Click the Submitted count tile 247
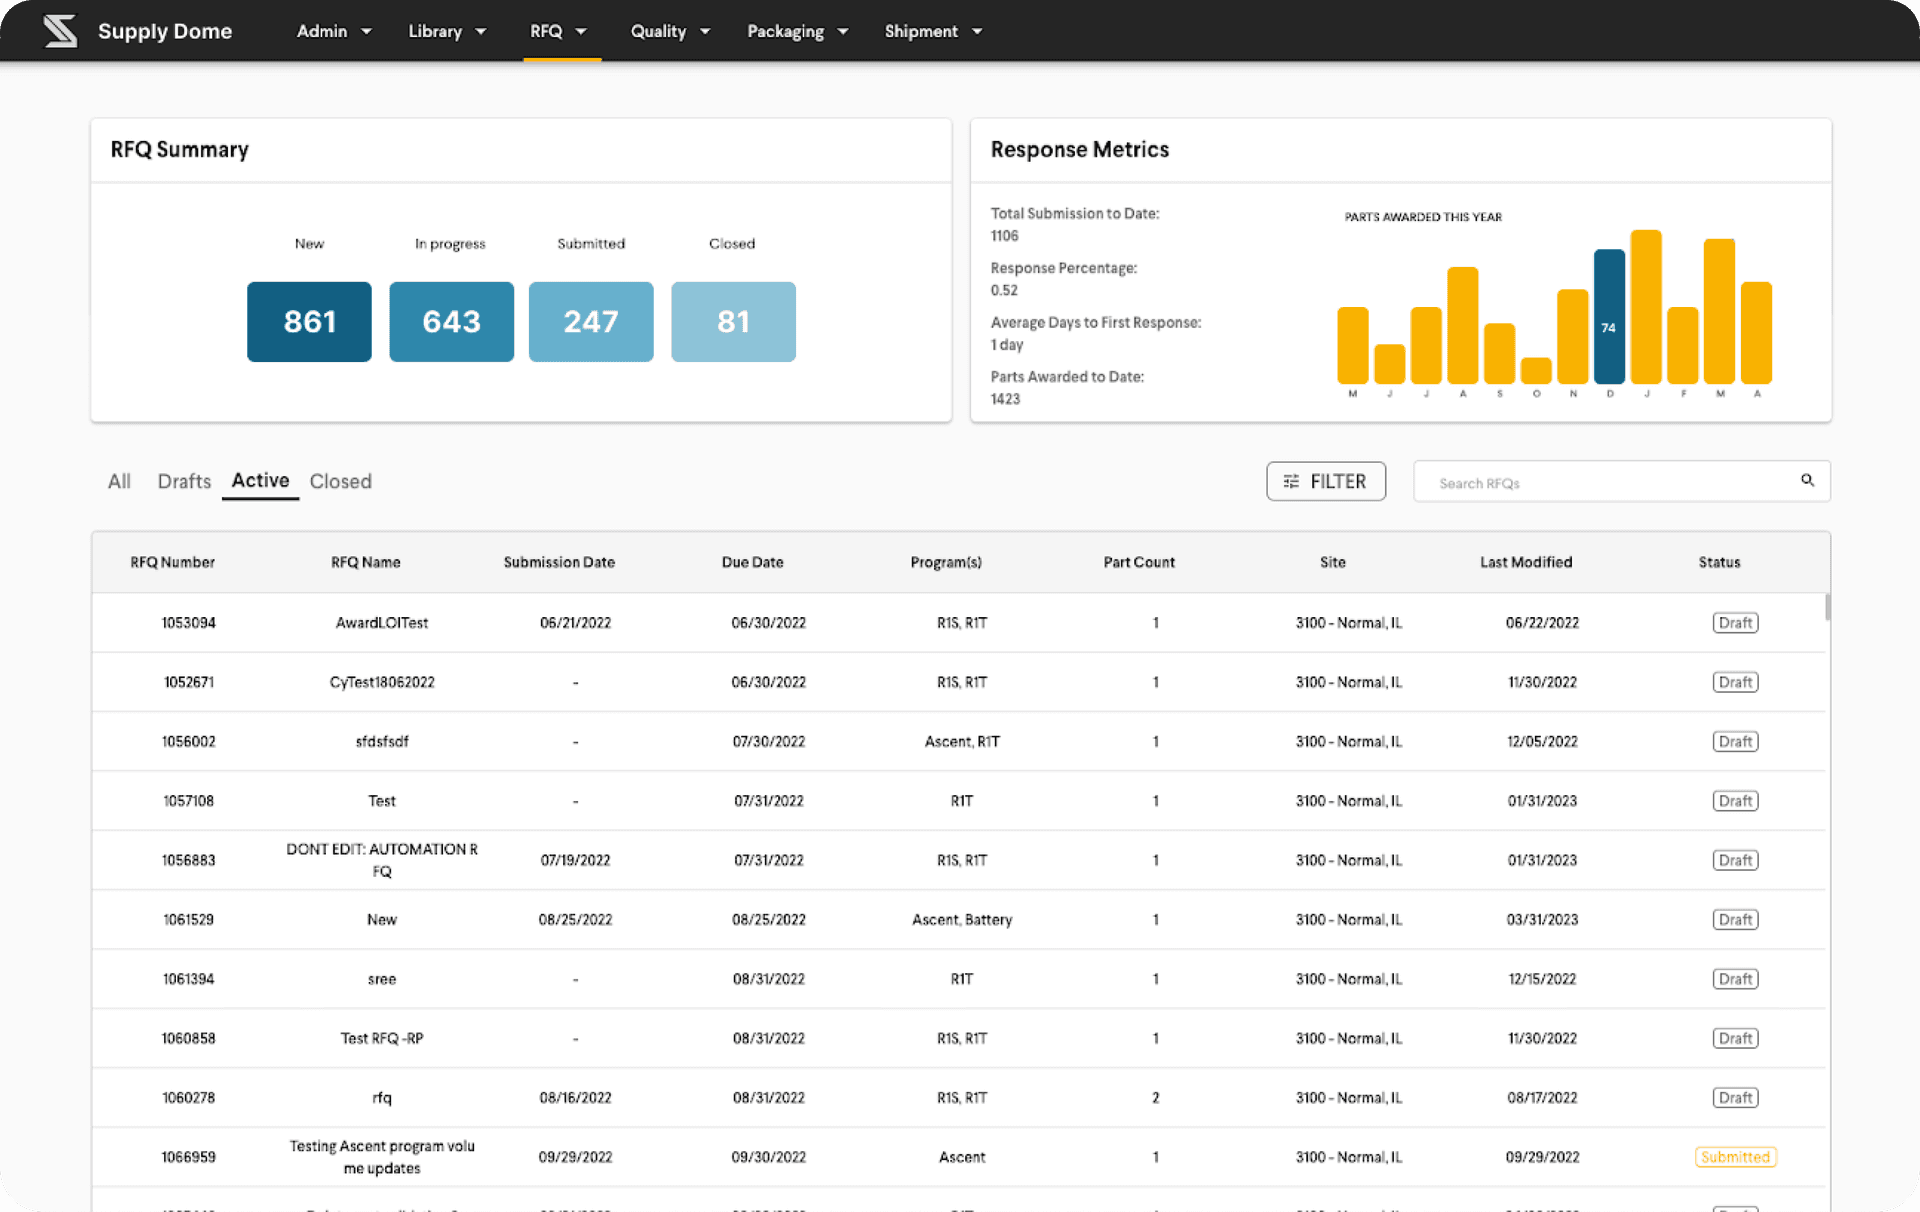This screenshot has height=1212, width=1920. pos(591,322)
